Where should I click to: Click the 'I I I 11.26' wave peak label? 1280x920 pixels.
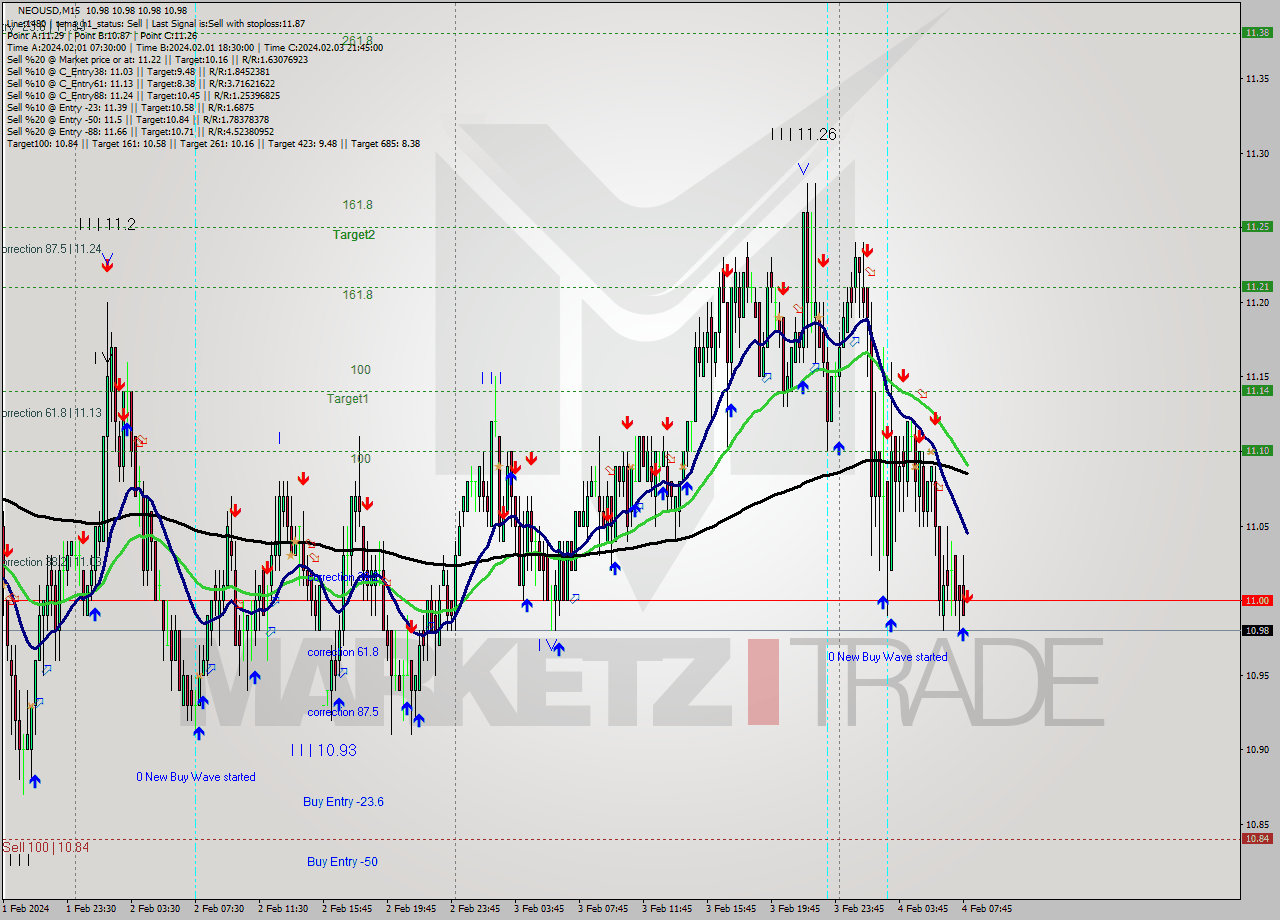coord(803,133)
